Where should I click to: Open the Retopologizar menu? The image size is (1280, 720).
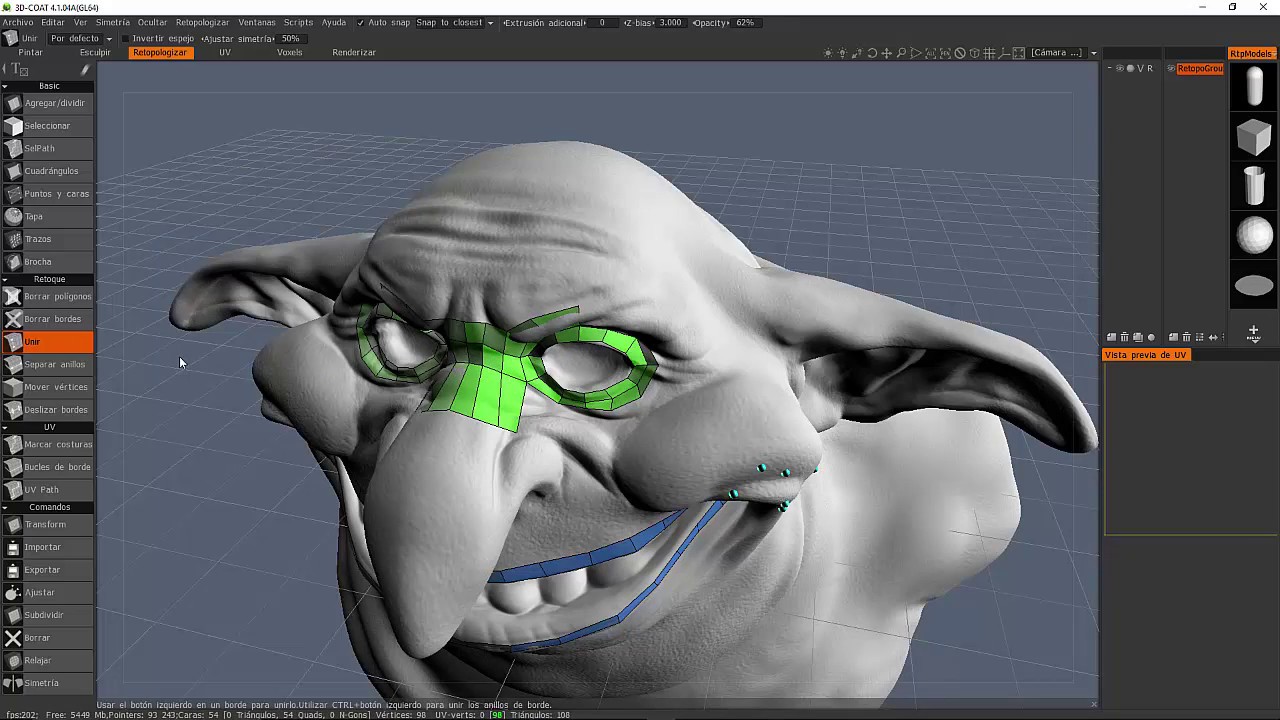202,22
